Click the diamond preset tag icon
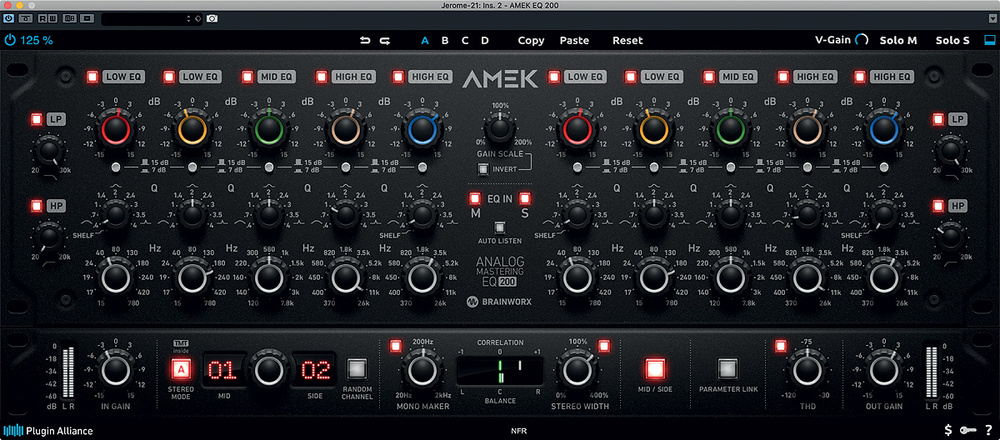This screenshot has height=440, width=1000. (x=197, y=18)
